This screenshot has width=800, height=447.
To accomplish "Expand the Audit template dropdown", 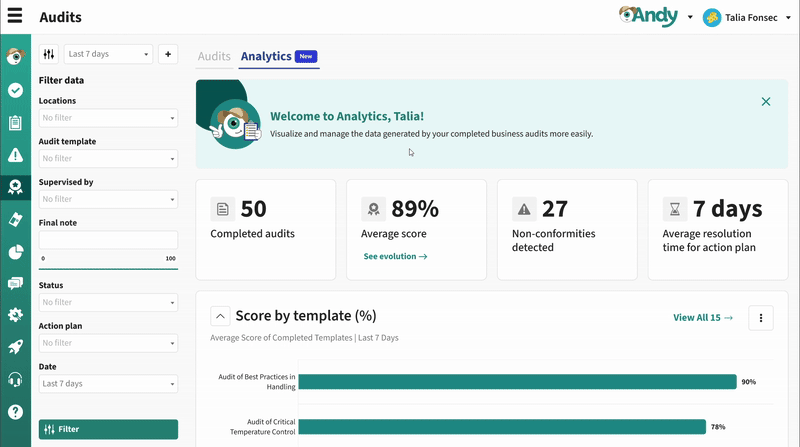I will click(x=108, y=158).
